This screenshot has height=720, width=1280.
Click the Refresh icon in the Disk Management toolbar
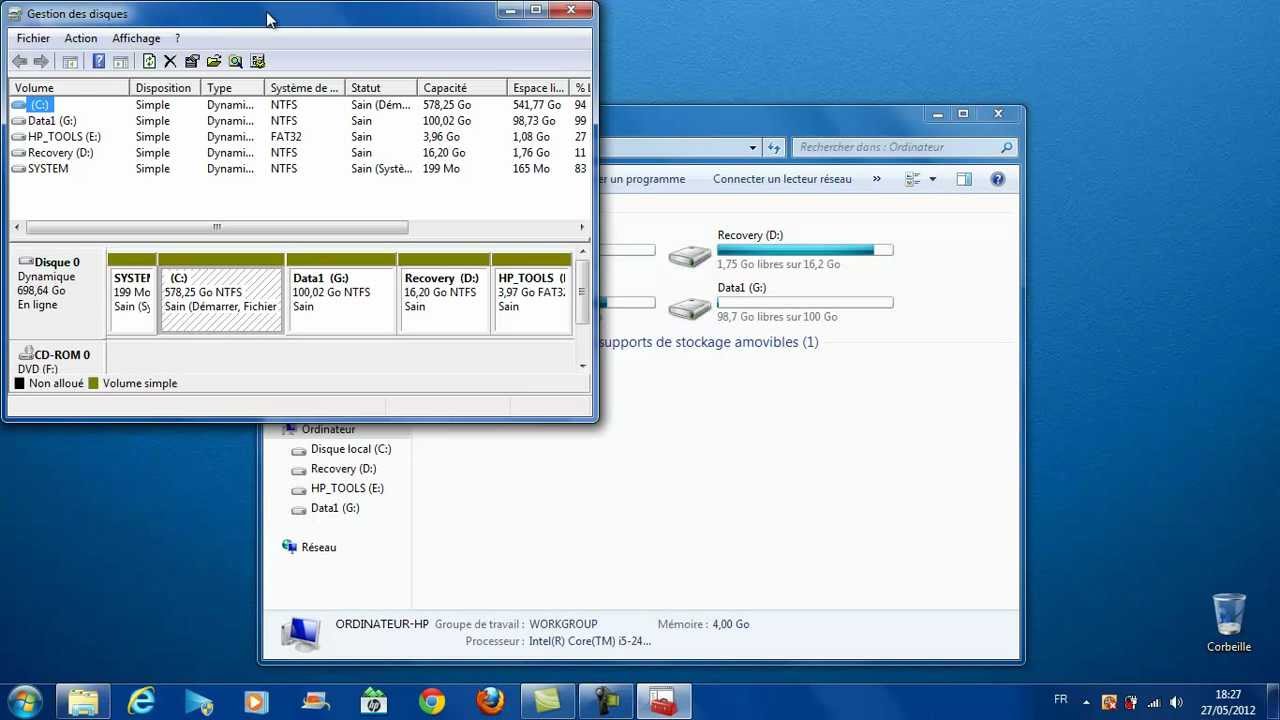pos(149,62)
